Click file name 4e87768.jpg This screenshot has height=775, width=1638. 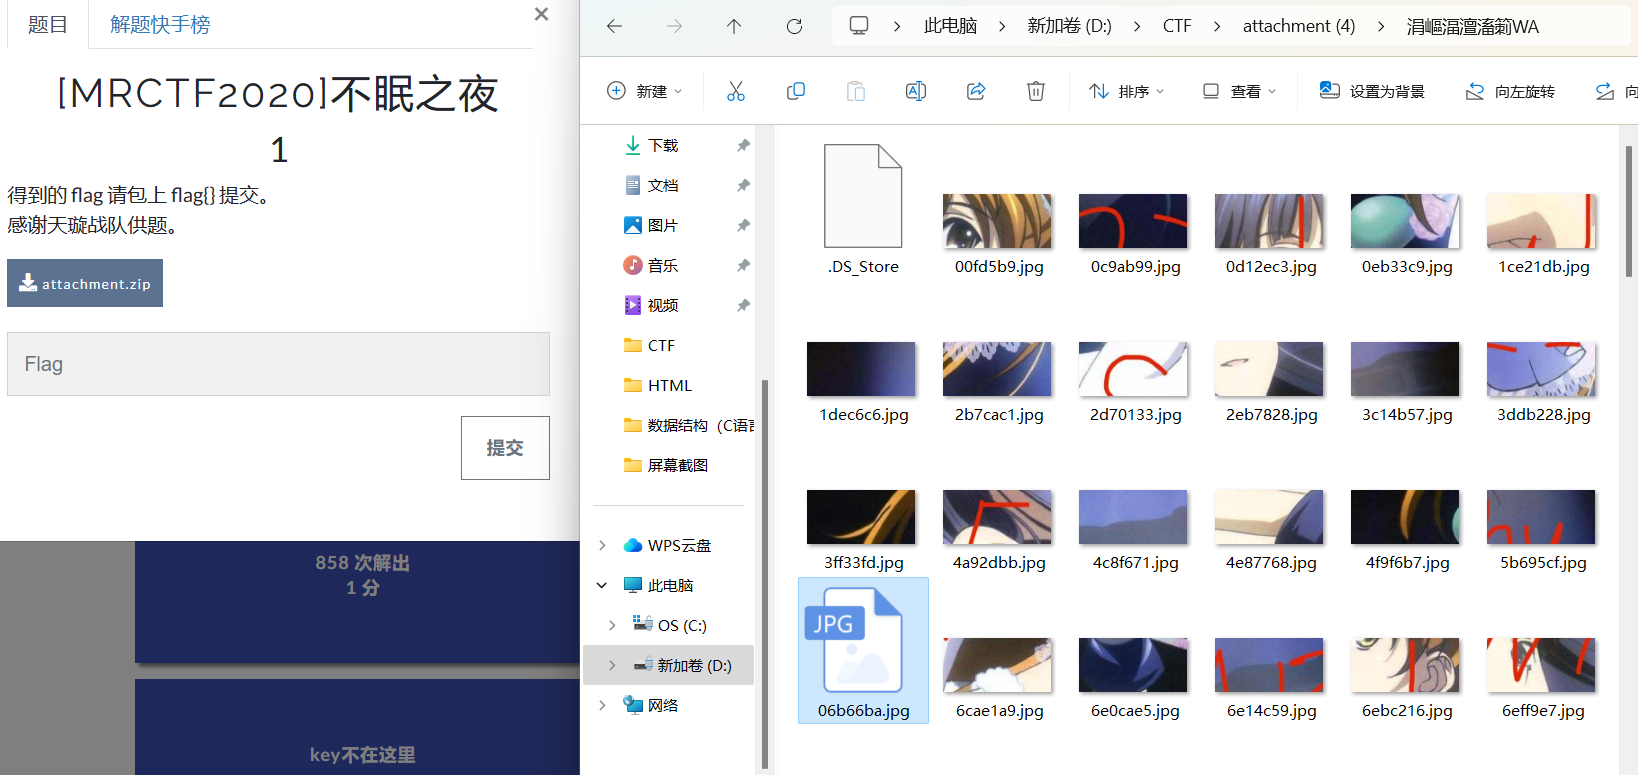point(1271,563)
